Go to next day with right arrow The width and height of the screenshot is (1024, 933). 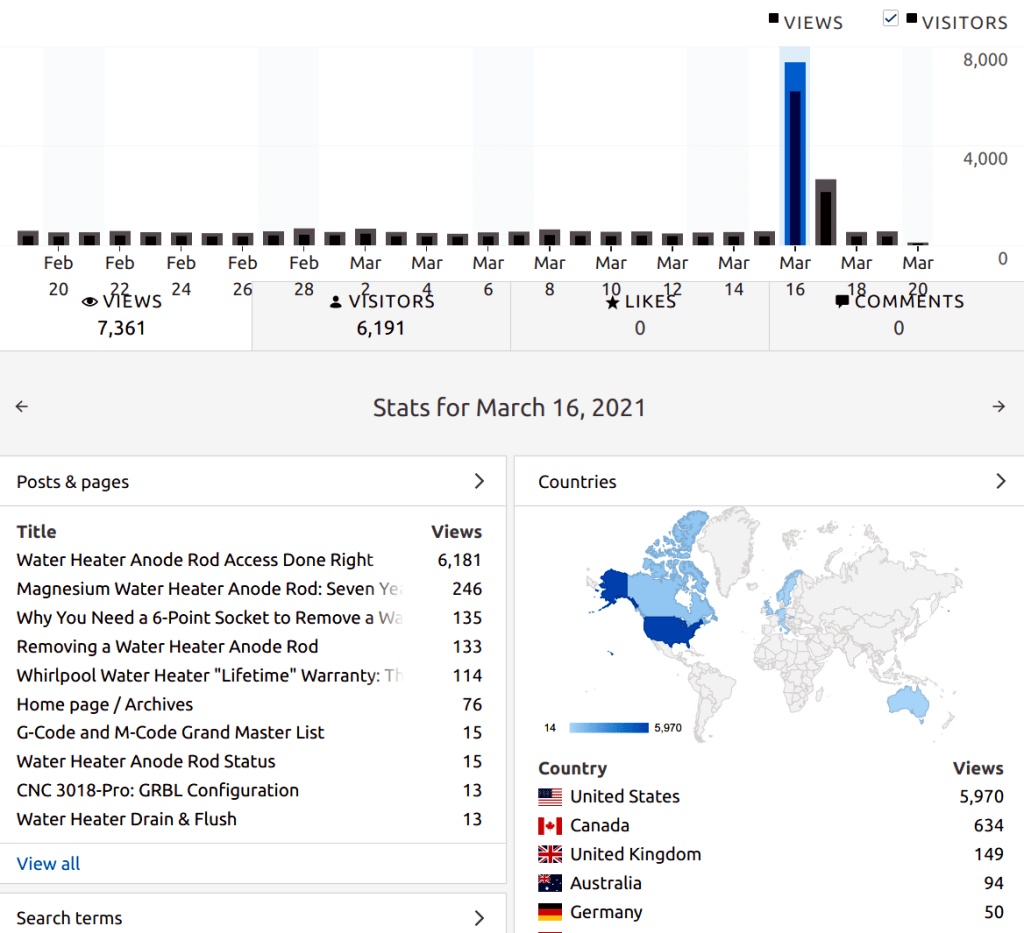coord(998,407)
